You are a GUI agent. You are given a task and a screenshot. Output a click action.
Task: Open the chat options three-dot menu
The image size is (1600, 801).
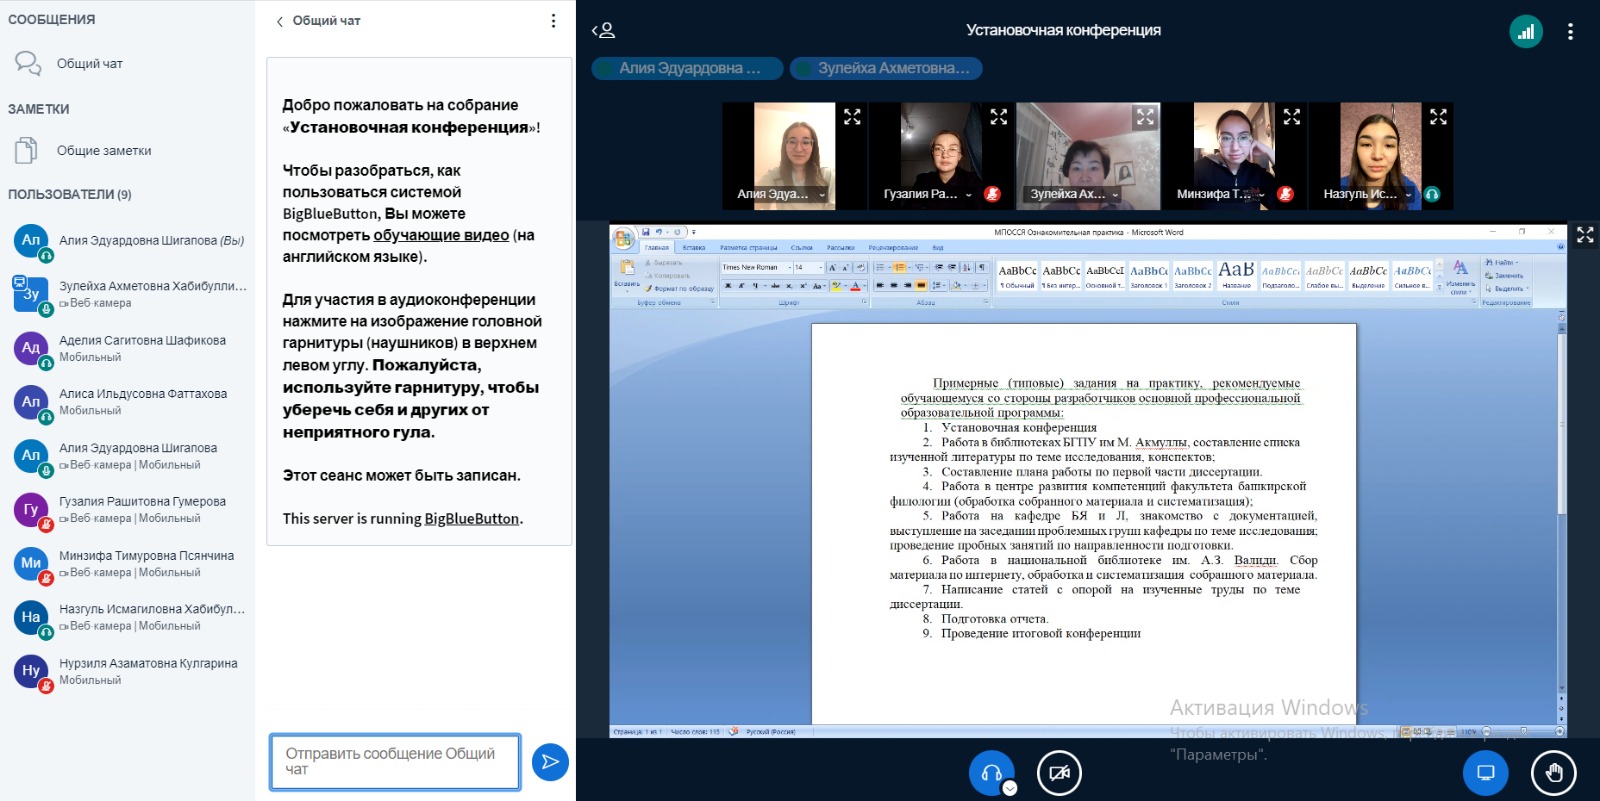553,21
